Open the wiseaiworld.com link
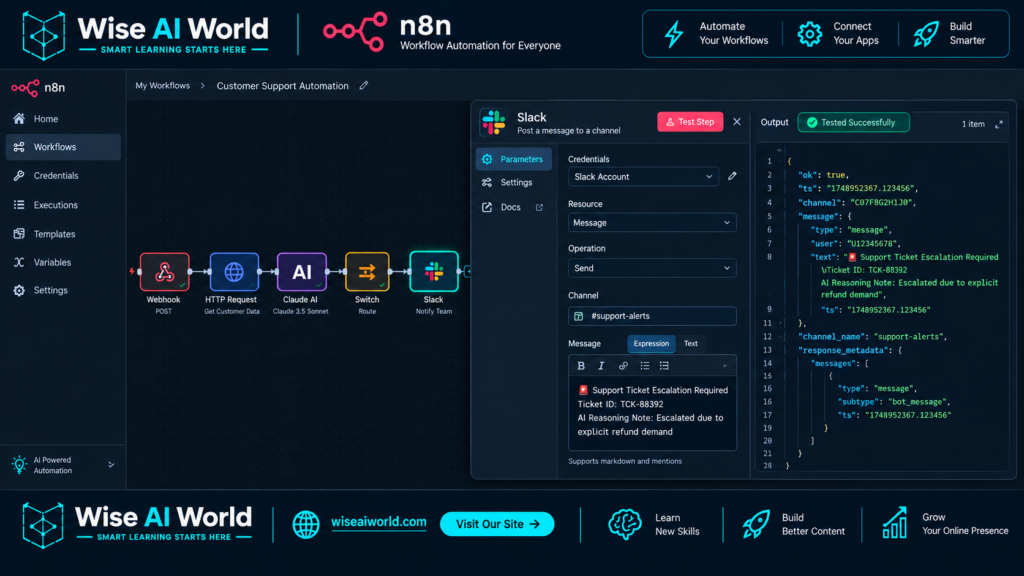The image size is (1024, 576). click(379, 522)
